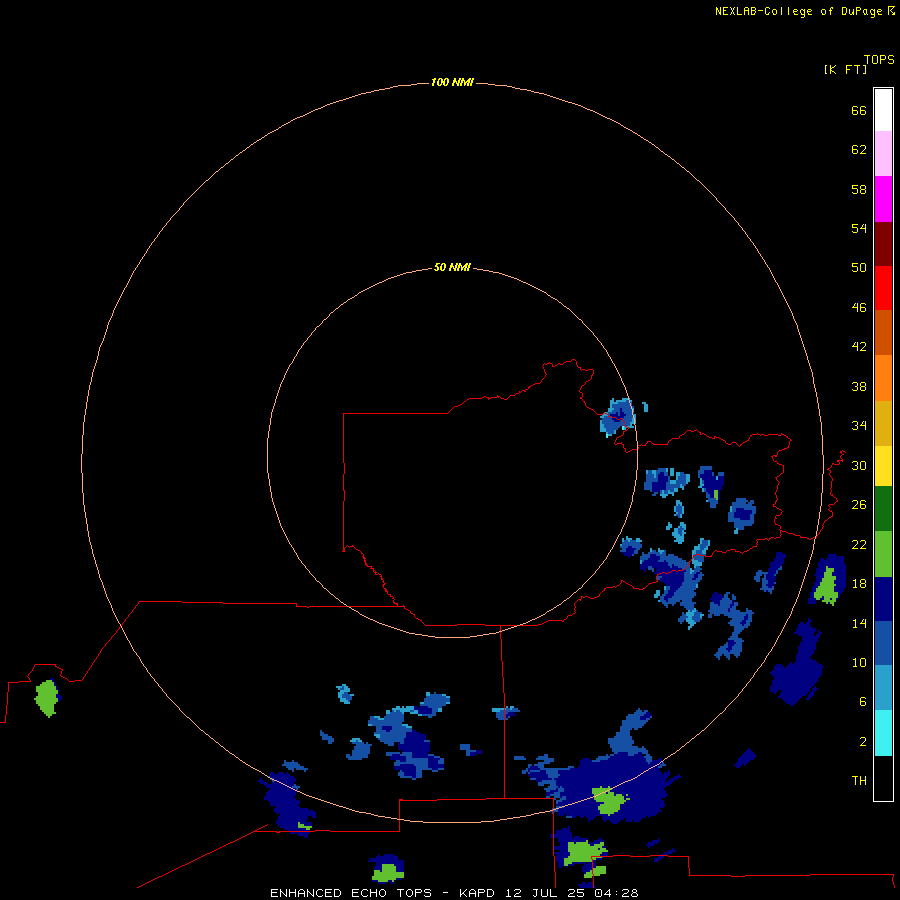
Task: Click the '50 NMI' range ring label
Action: pyautogui.click(x=452, y=267)
